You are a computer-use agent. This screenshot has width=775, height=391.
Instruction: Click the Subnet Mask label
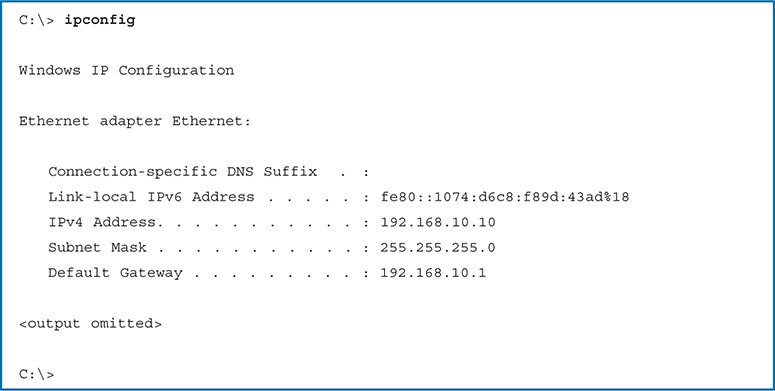(x=97, y=248)
